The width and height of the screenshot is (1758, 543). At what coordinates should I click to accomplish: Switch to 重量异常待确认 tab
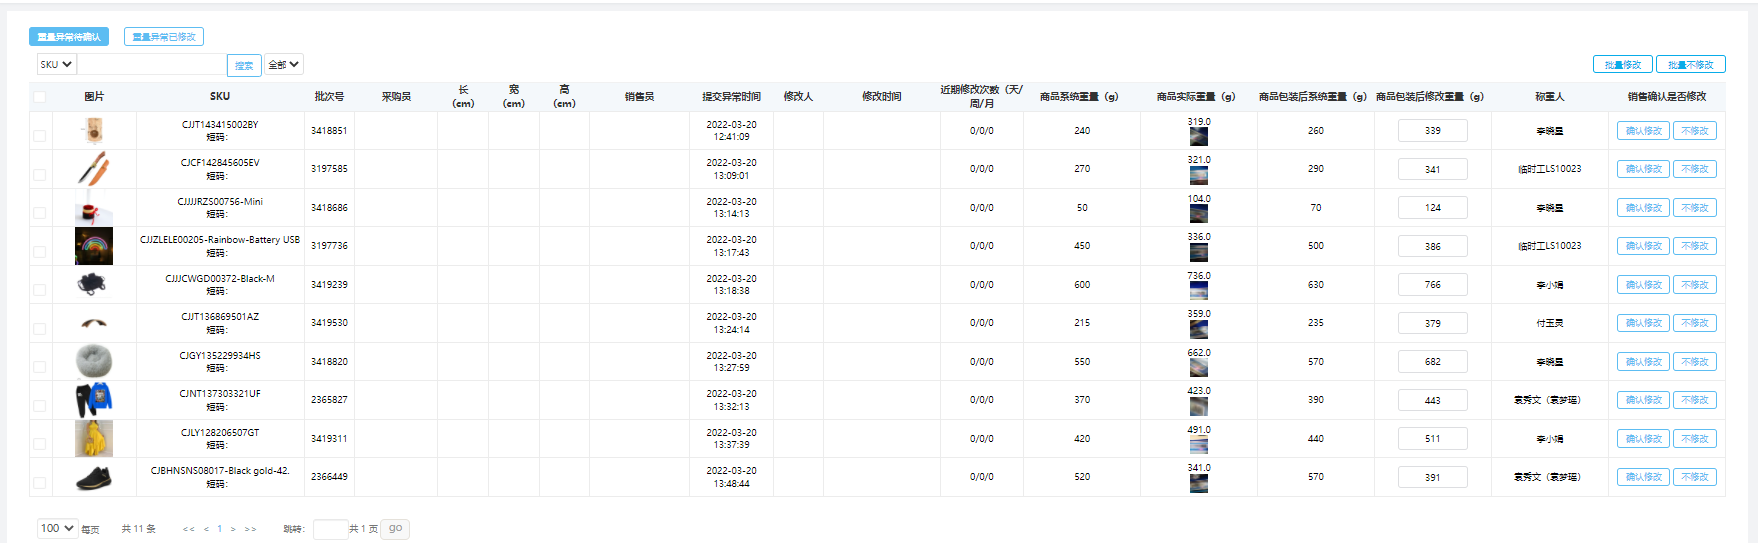tap(69, 37)
